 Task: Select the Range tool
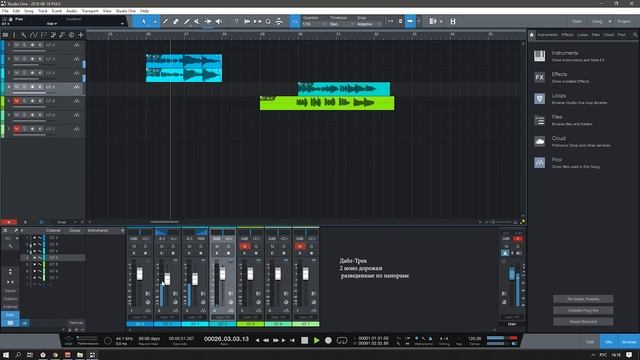155,21
